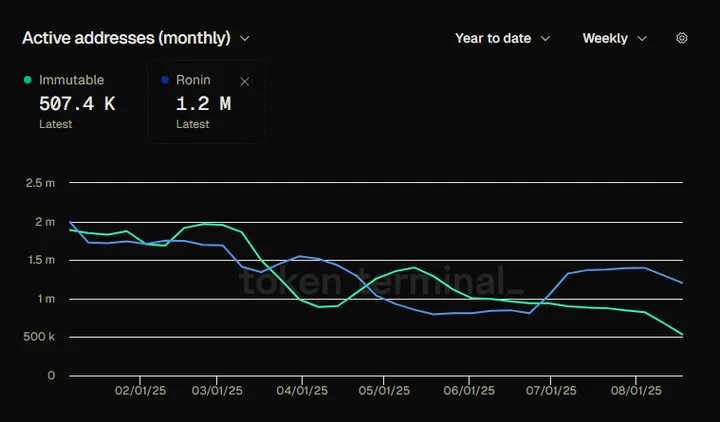Viewport: 720px width, 422px height.
Task: Open the chart settings gear icon
Action: pos(682,38)
